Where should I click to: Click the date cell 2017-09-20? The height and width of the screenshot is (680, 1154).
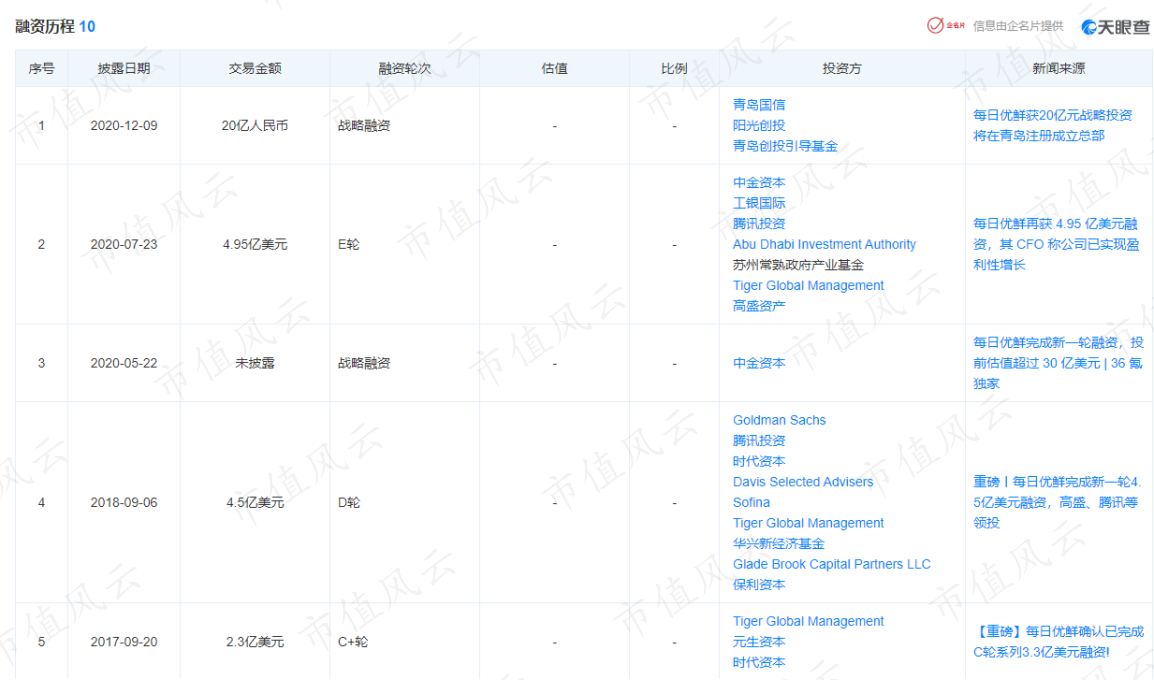124,642
